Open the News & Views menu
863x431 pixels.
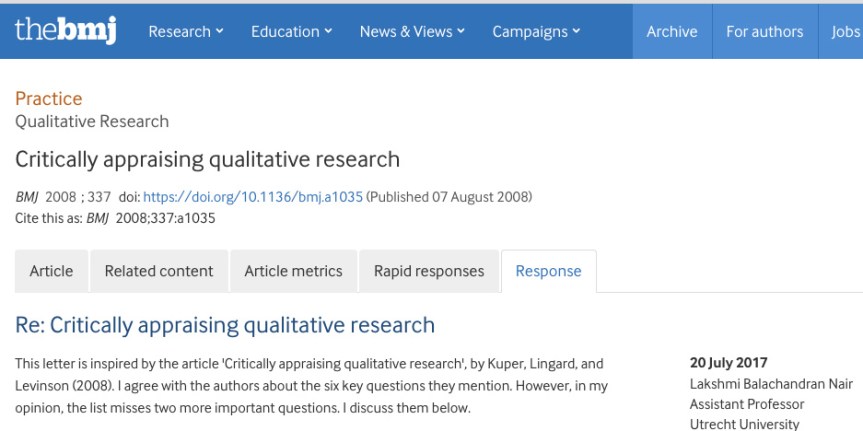(406, 32)
